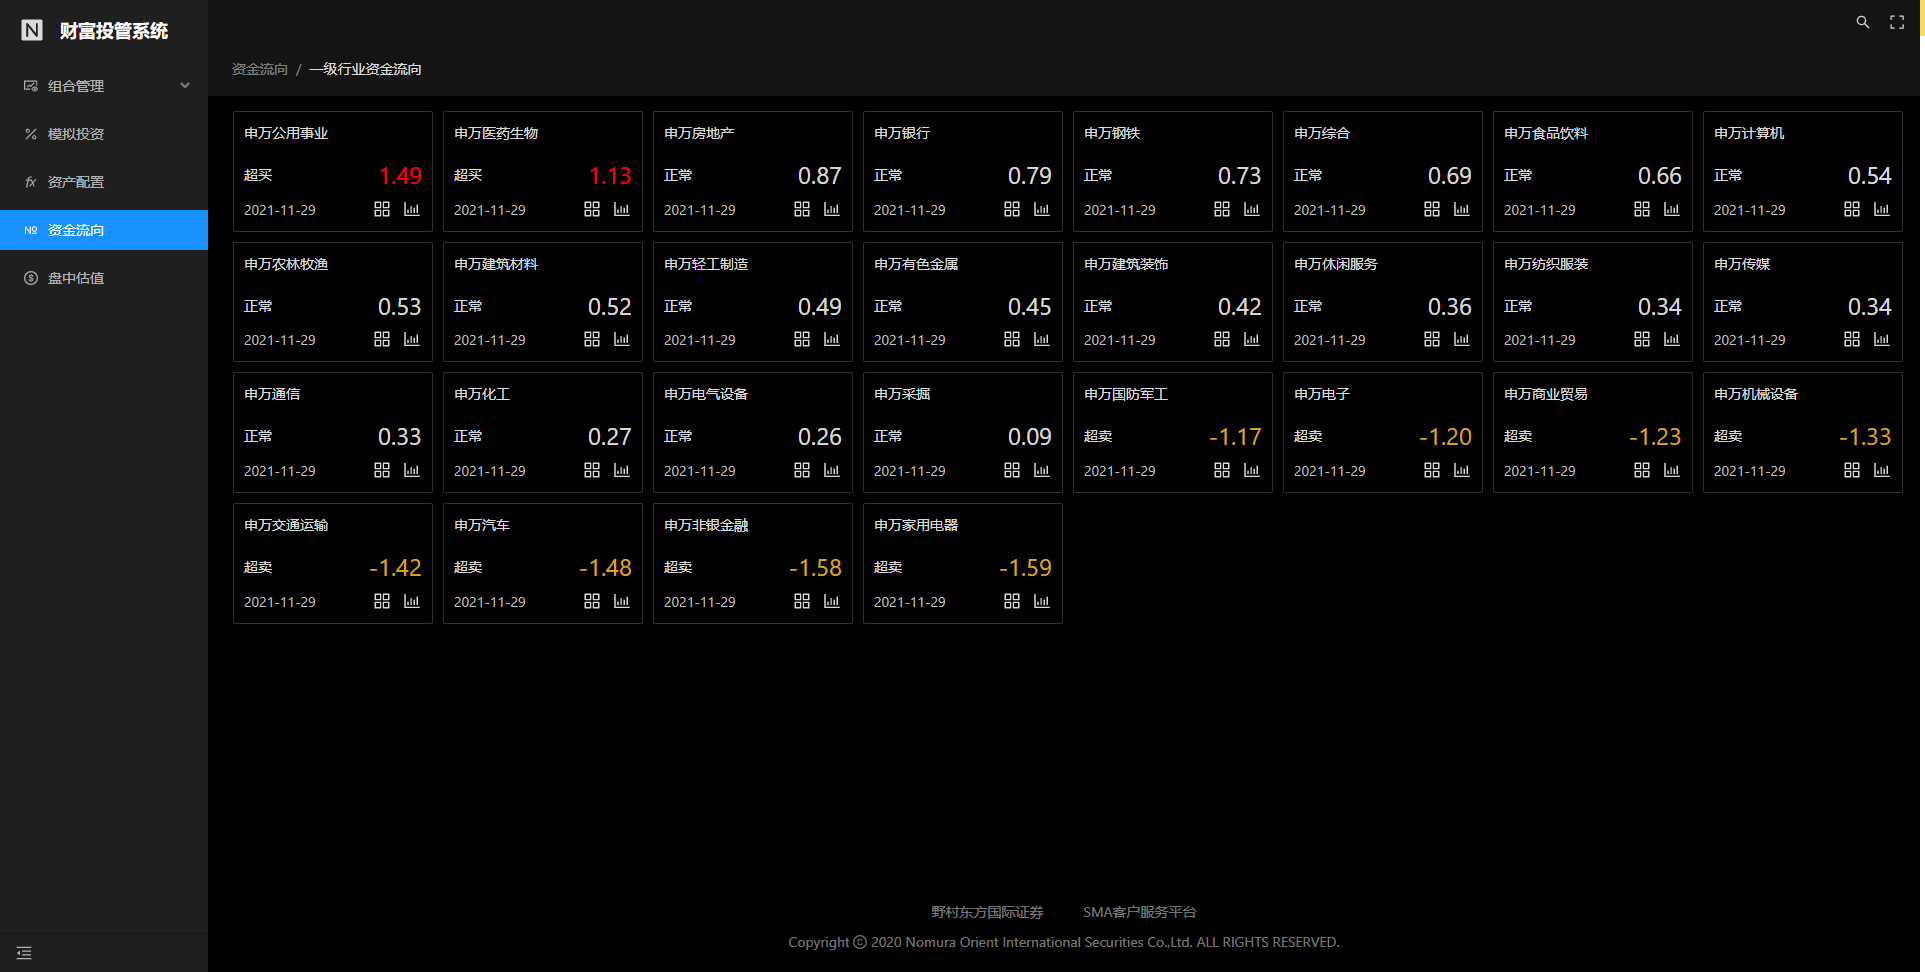Click the 0.09 value on 申万采掘
Screen dimensions: 1925x972
(1030, 437)
